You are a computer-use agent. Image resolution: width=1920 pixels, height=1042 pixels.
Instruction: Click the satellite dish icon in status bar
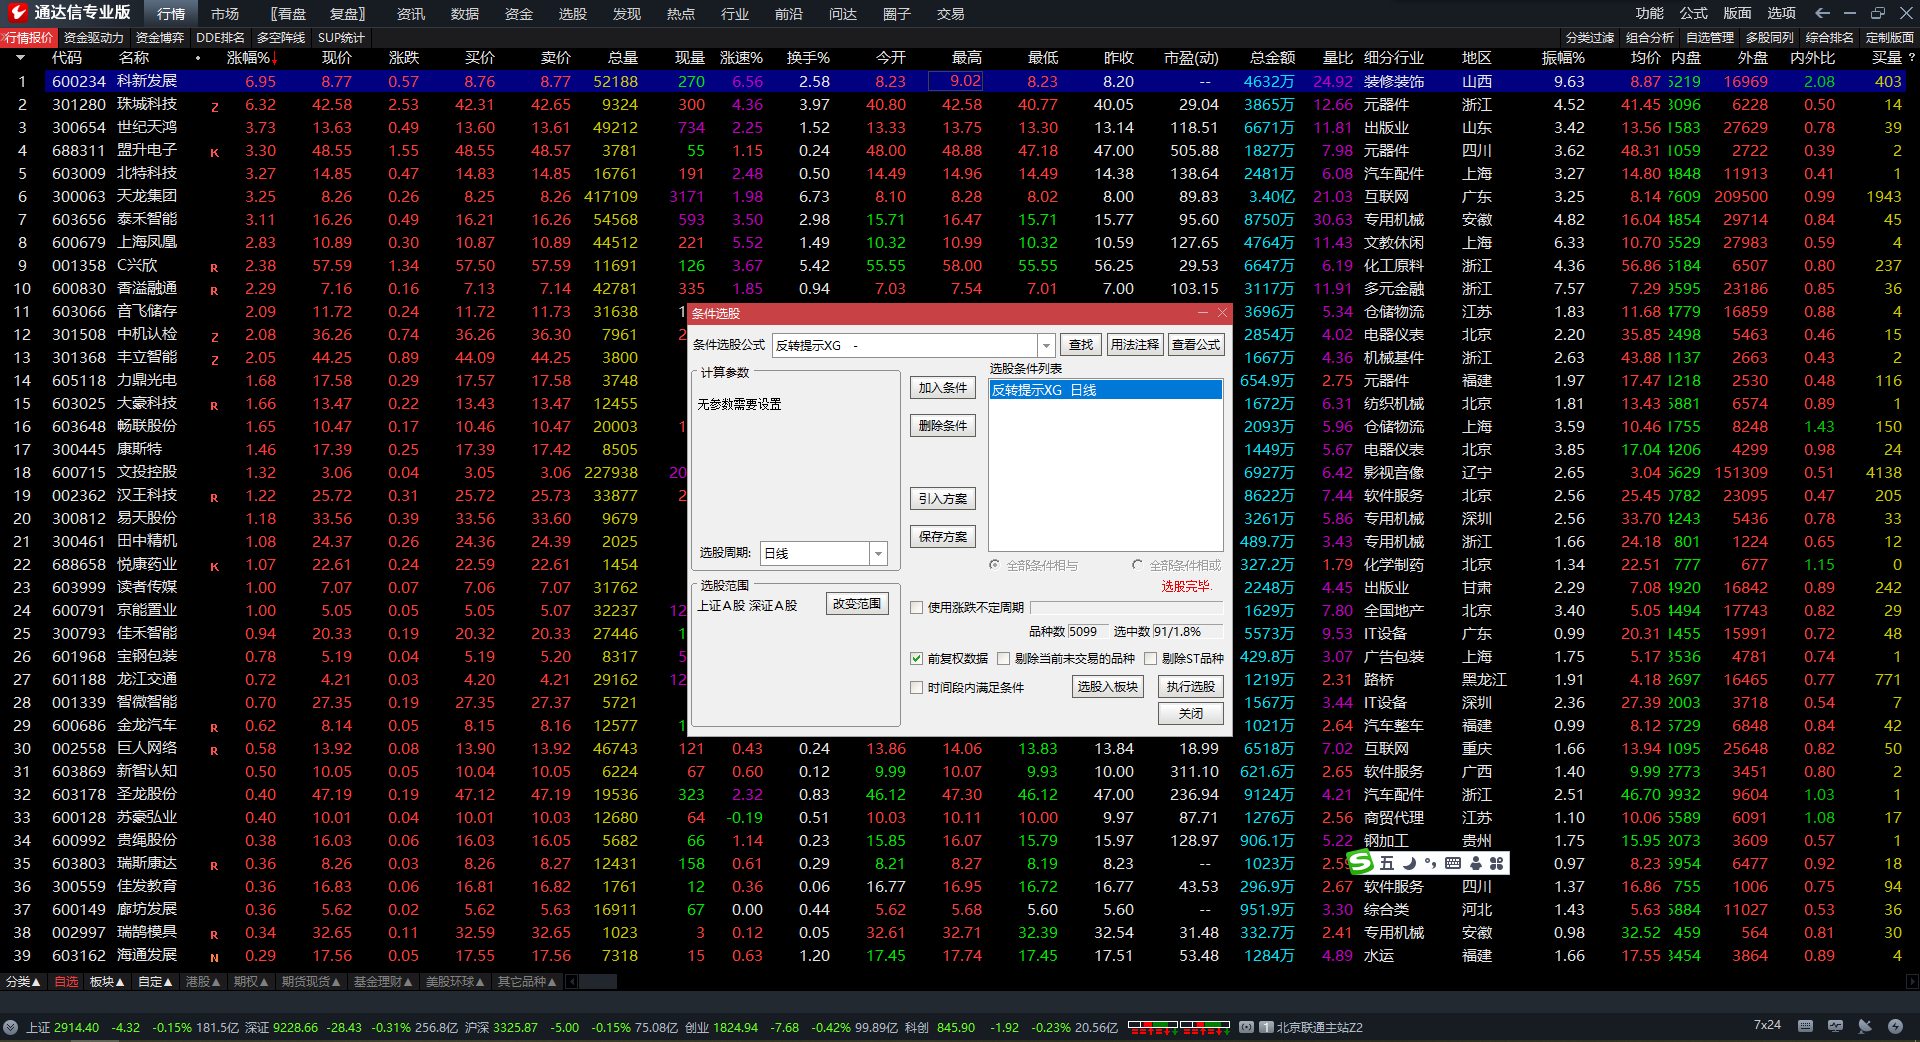click(x=1865, y=1026)
